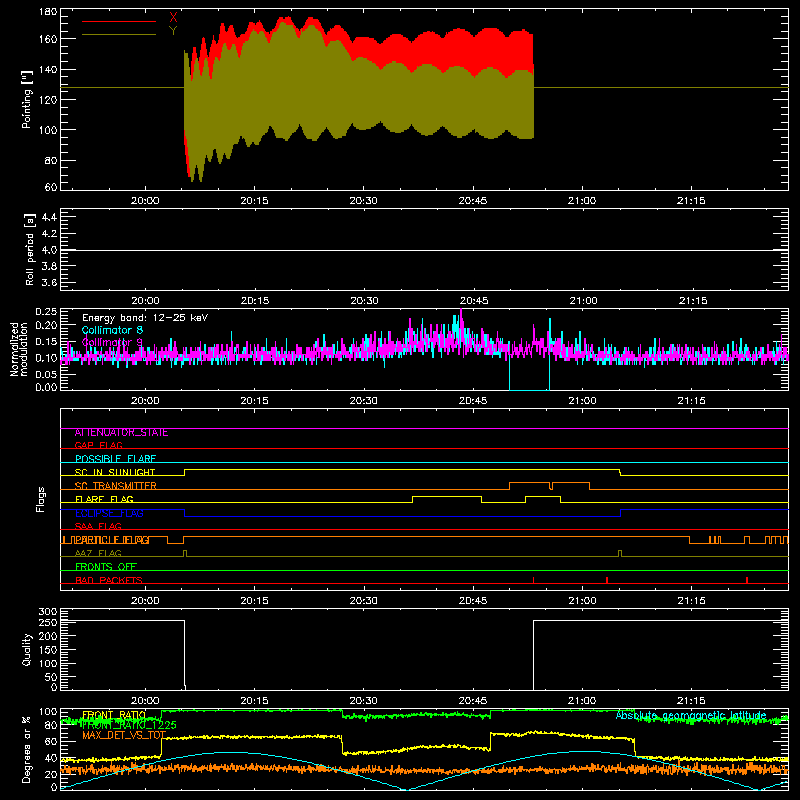
Task: Click the 4.4 tick on Roll period axis
Action: [49, 217]
